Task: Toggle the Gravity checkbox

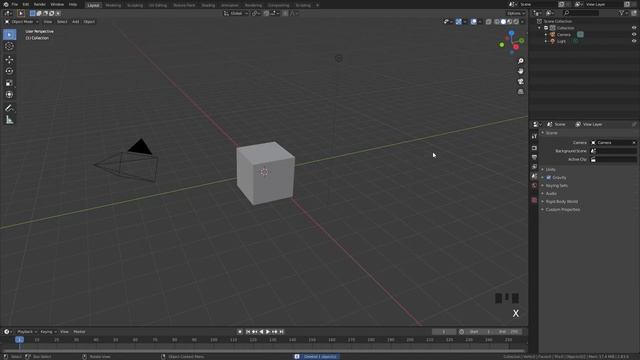Action: click(549, 178)
